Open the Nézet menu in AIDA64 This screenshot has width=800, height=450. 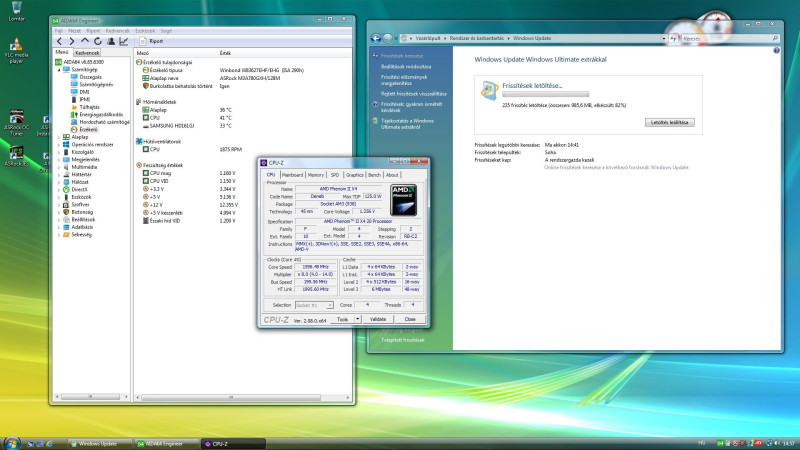(73, 30)
